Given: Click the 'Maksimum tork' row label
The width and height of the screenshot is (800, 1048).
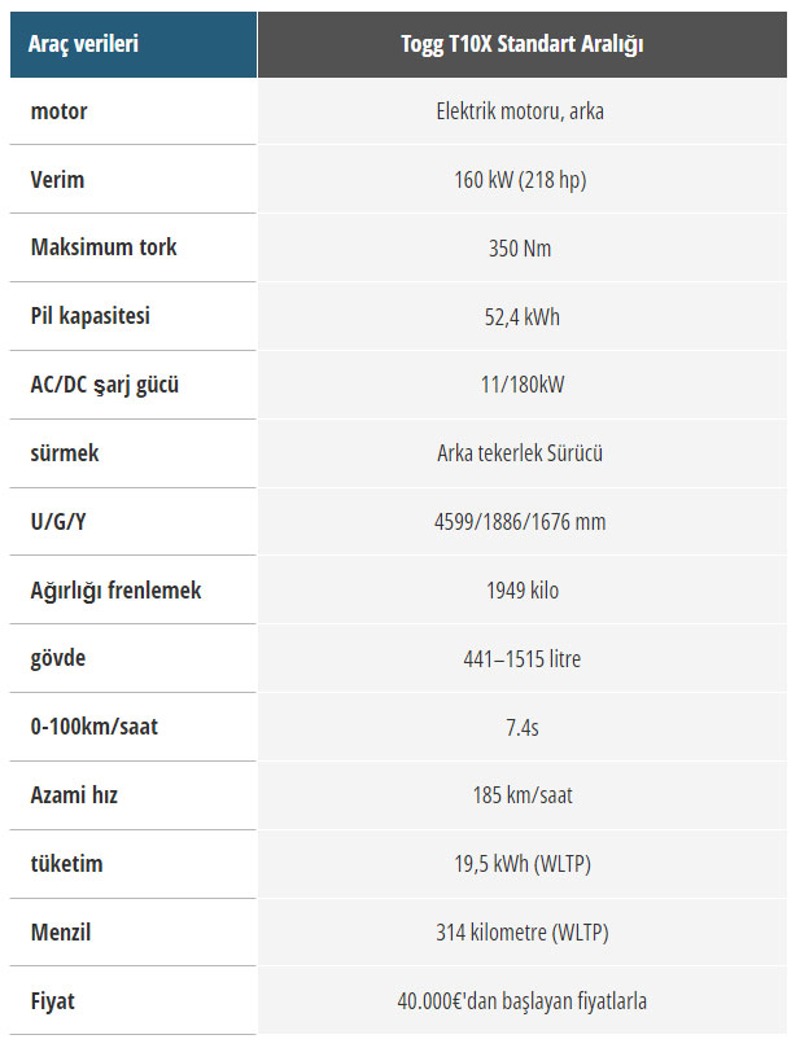Looking at the screenshot, I should point(104,247).
